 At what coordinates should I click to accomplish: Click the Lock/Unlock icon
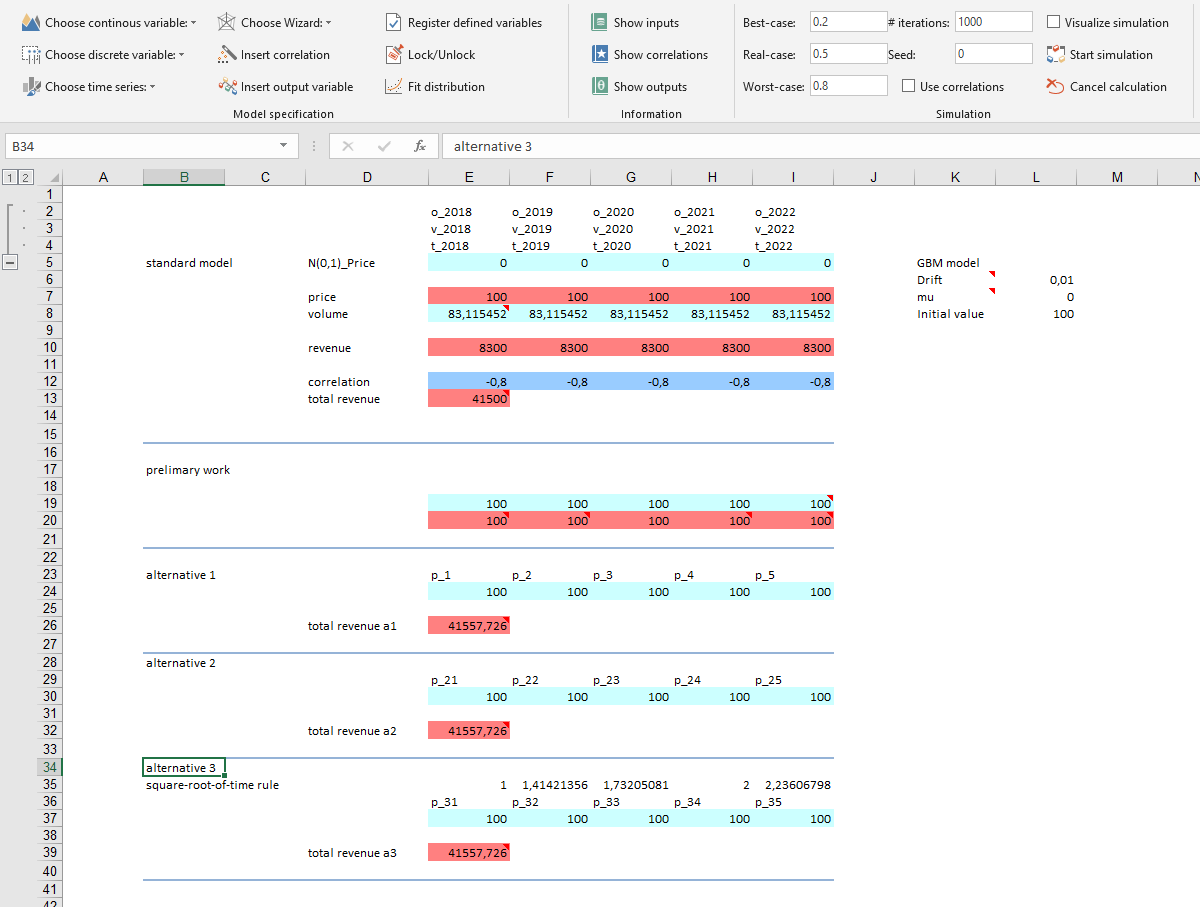click(394, 55)
